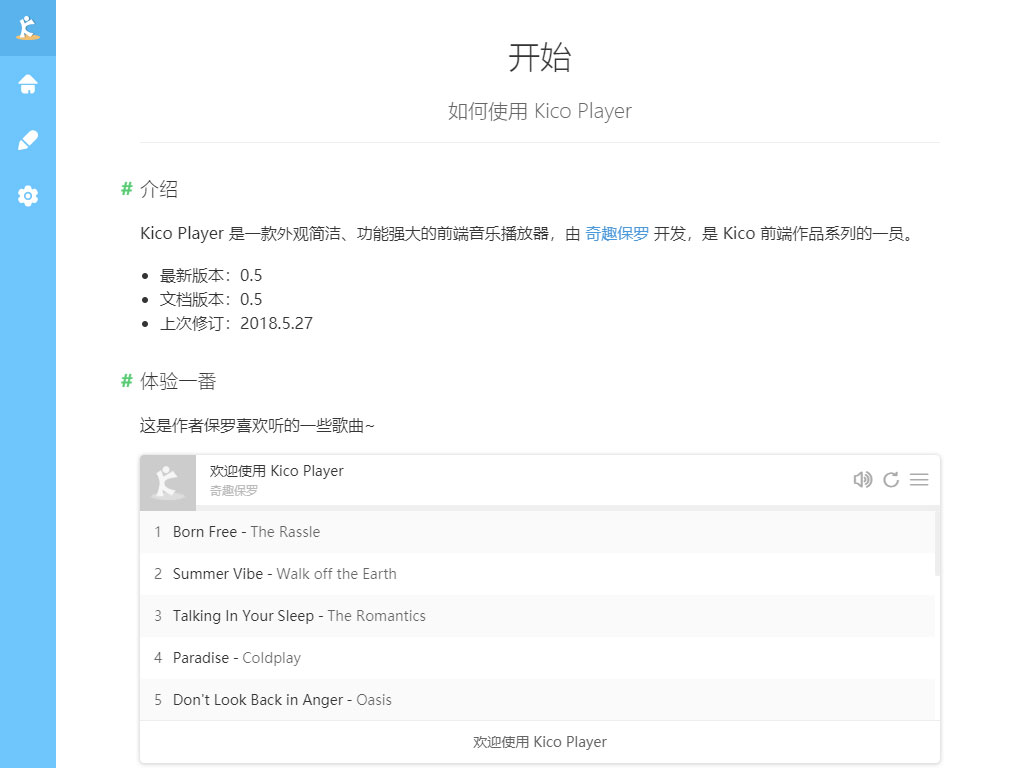This screenshot has width=1024, height=768.
Task: Click the Kico logo in the sidebar
Action: [27, 27]
